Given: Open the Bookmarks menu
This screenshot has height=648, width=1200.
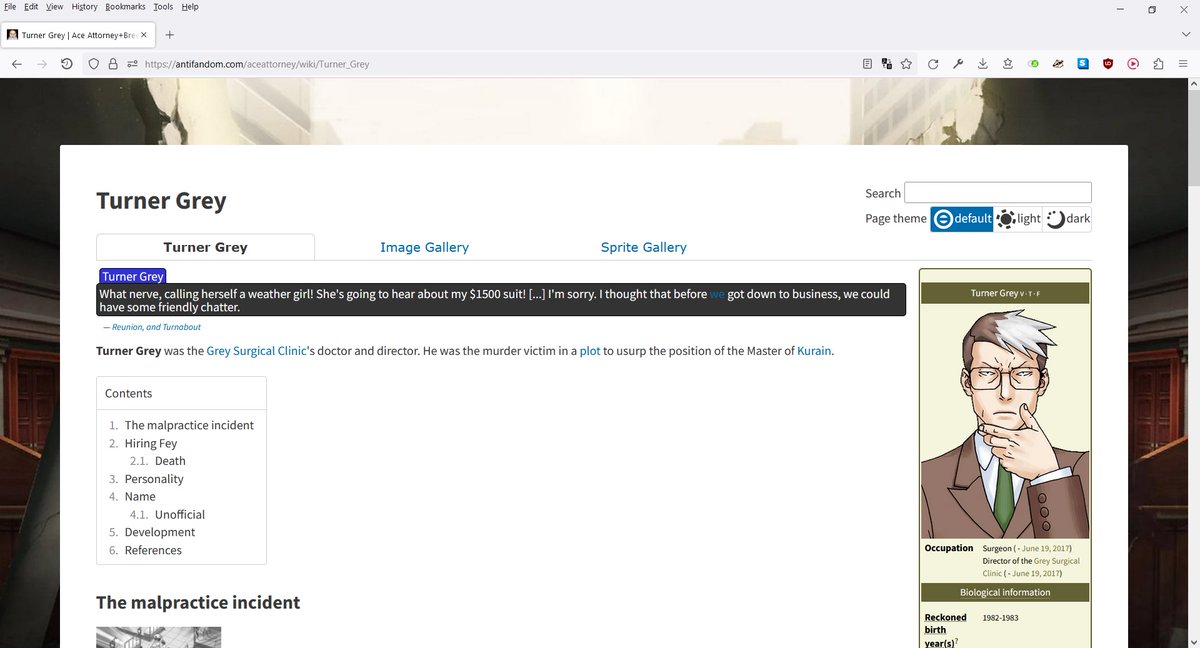Looking at the screenshot, I should coord(125,7).
